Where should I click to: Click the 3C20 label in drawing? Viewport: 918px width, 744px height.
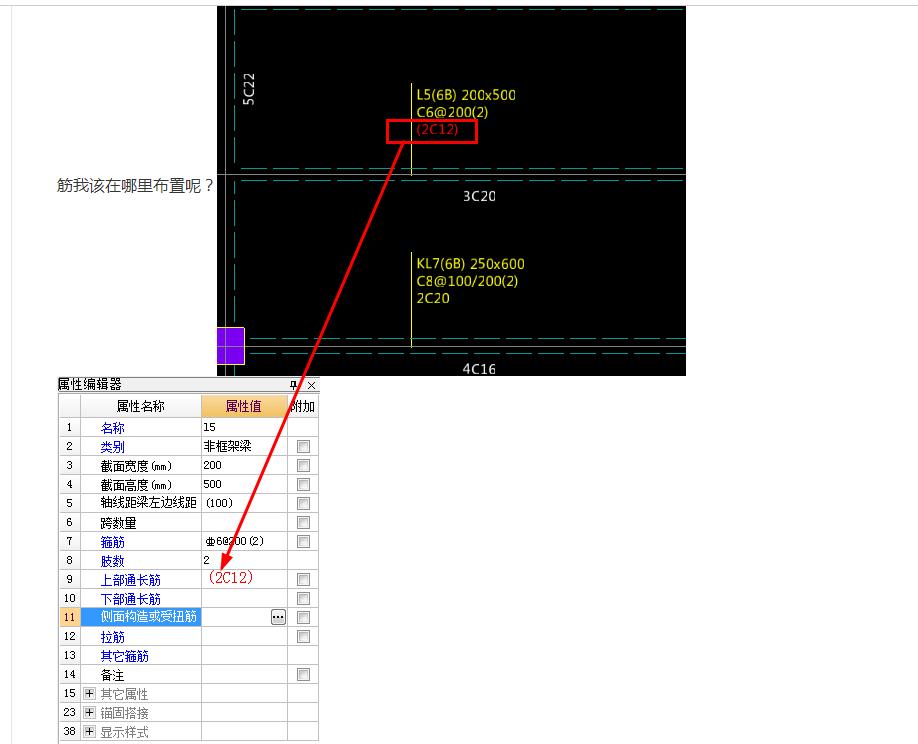479,196
